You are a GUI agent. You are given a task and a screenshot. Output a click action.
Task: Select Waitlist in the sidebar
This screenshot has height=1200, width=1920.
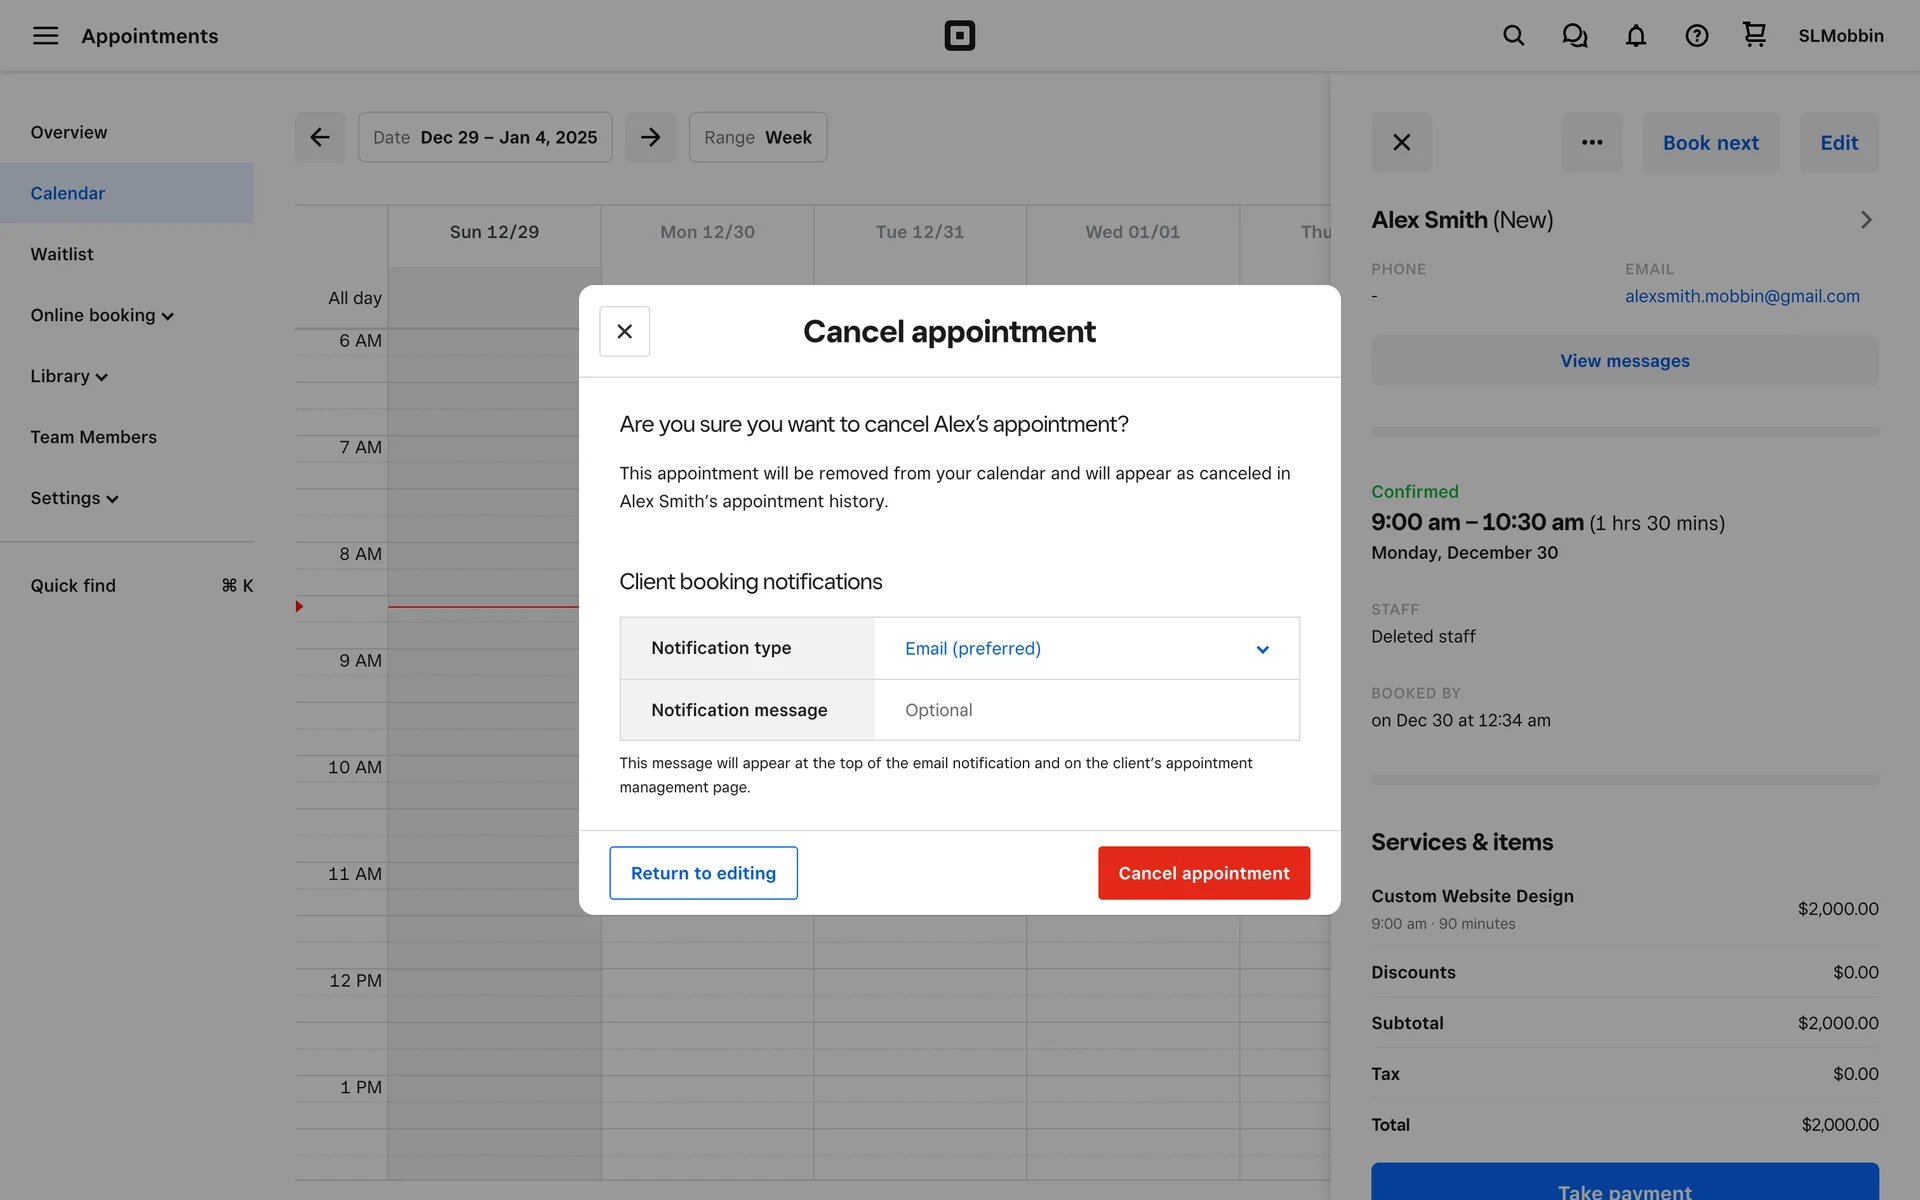pos(62,254)
